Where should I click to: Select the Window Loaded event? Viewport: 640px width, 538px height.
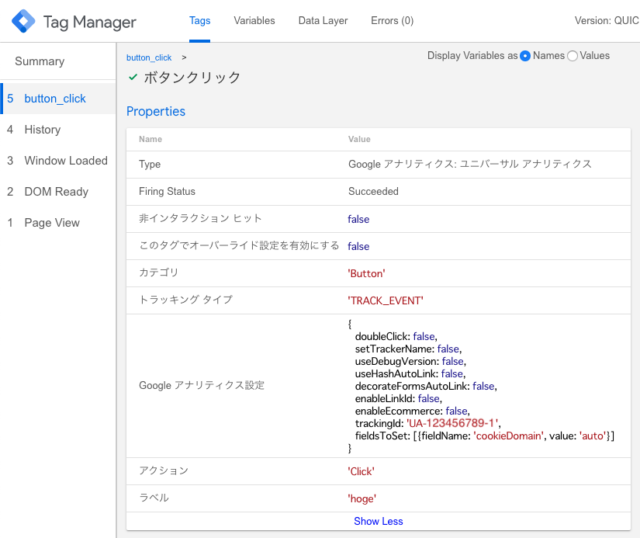[58, 161]
